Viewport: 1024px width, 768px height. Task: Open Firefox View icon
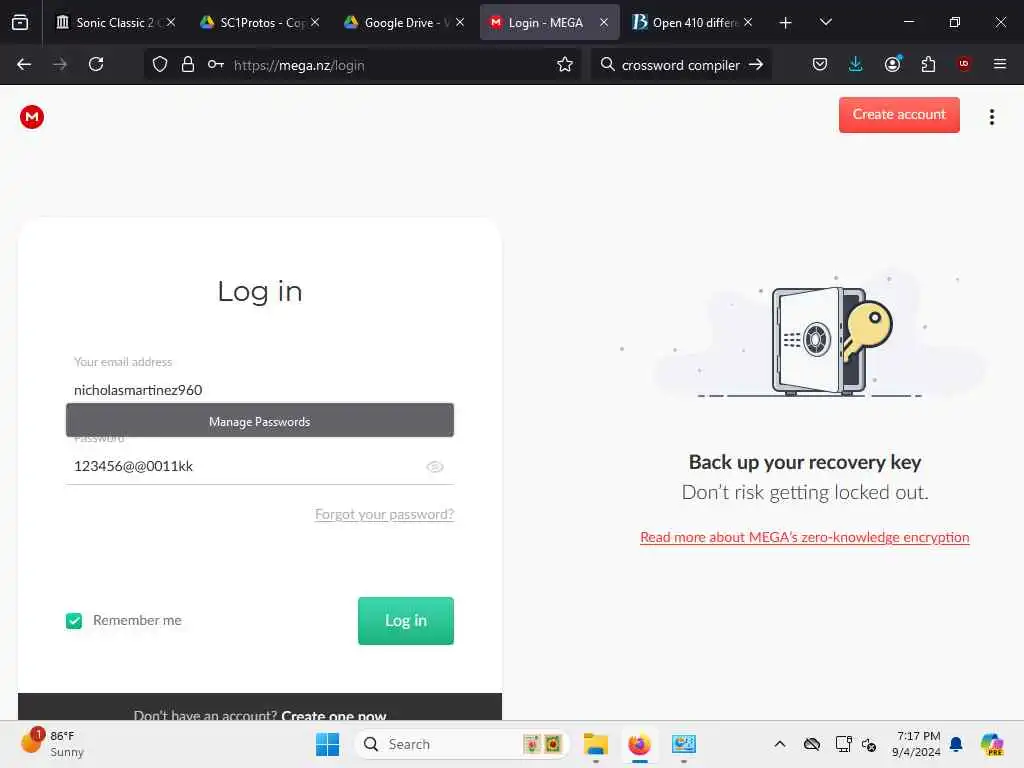[20, 23]
